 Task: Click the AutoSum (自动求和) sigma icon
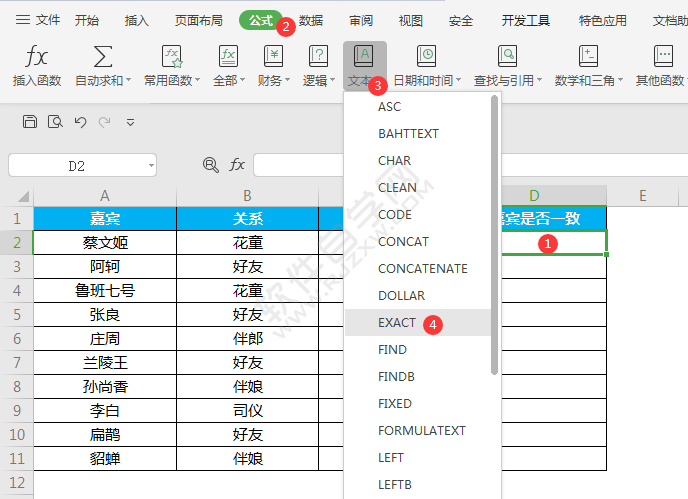click(x=103, y=56)
